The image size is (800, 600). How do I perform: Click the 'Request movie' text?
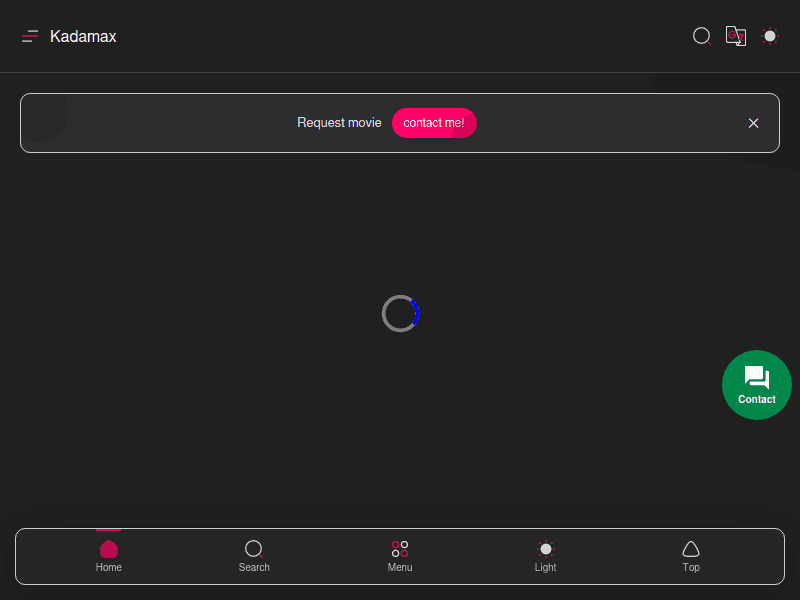(339, 123)
